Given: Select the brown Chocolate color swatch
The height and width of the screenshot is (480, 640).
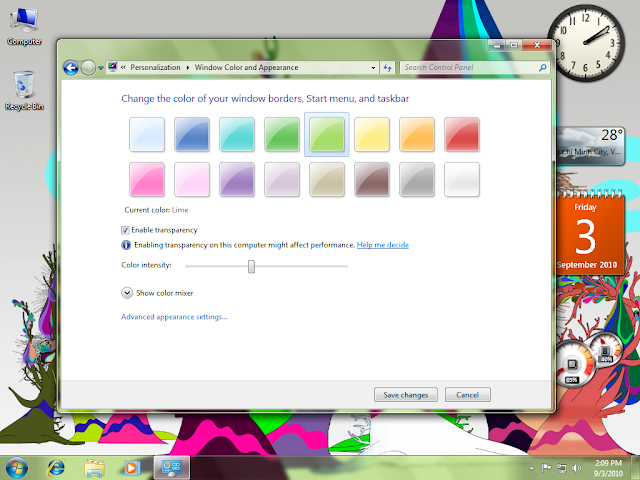Looking at the screenshot, I should [372, 179].
